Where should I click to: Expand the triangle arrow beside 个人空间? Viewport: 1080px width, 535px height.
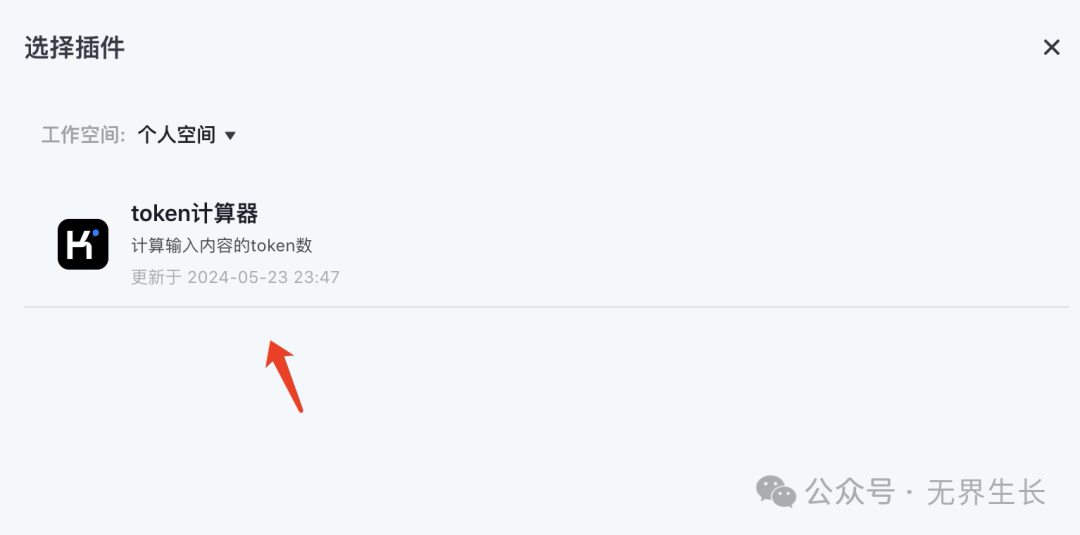(x=231, y=136)
